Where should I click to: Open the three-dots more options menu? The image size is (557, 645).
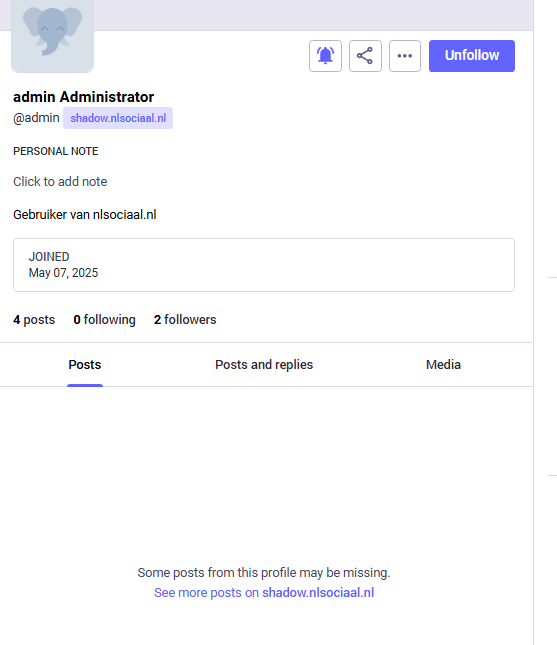pos(405,56)
